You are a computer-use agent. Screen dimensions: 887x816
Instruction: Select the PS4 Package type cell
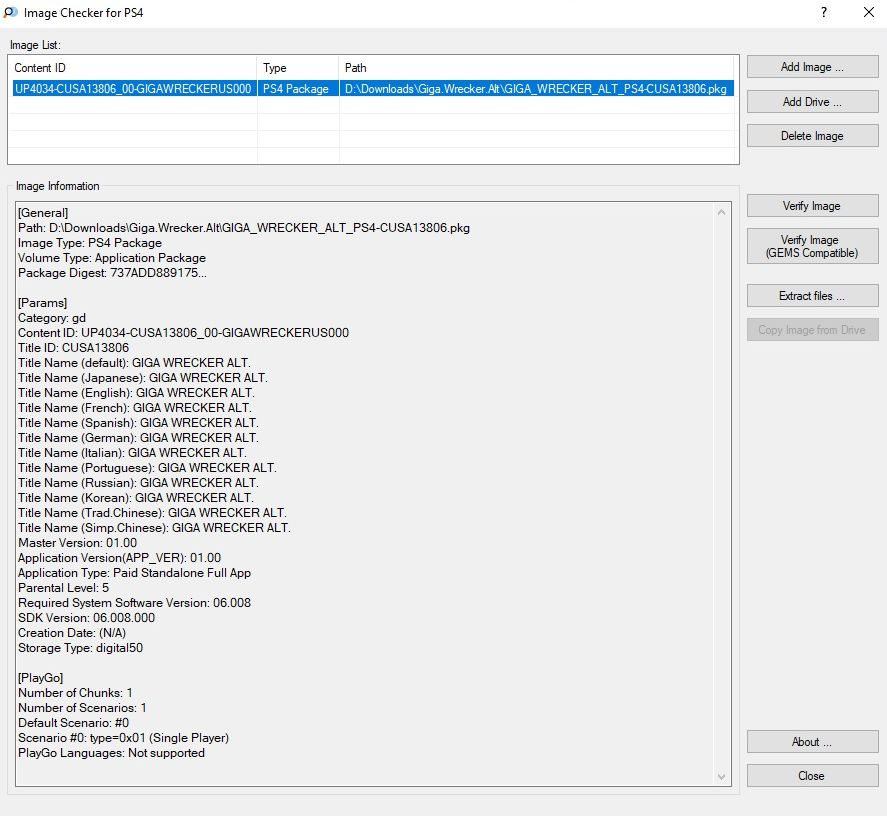298,89
